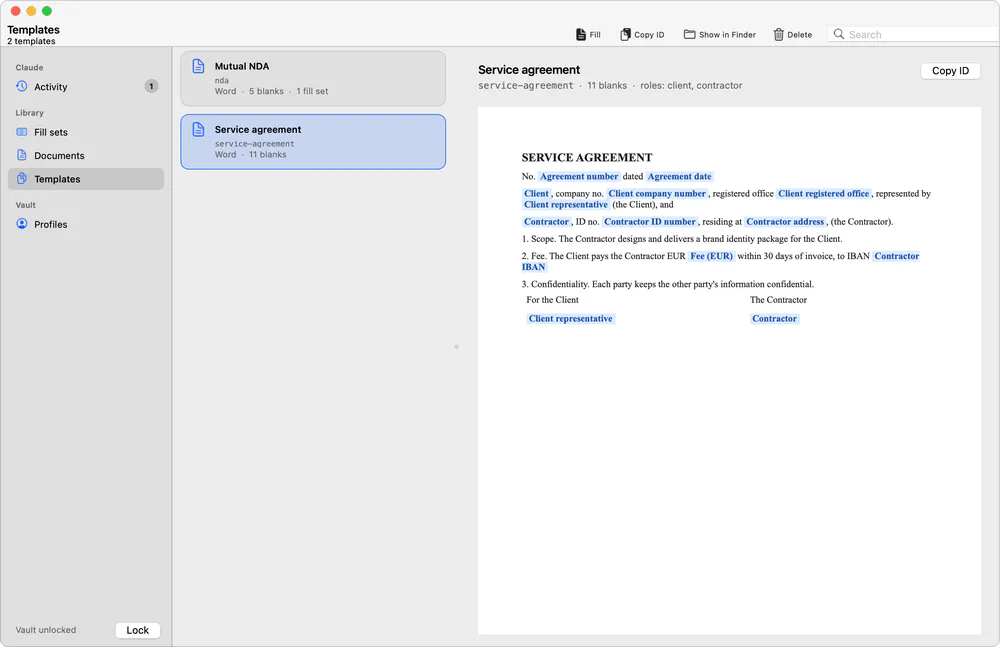This screenshot has height=647, width=1000.
Task: Open the Activity section
Action: 86,87
